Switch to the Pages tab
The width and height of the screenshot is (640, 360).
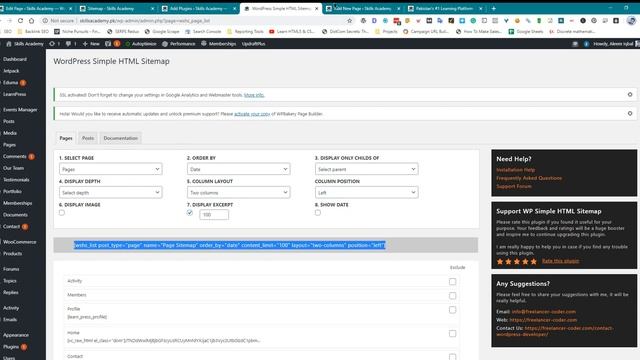[66, 138]
